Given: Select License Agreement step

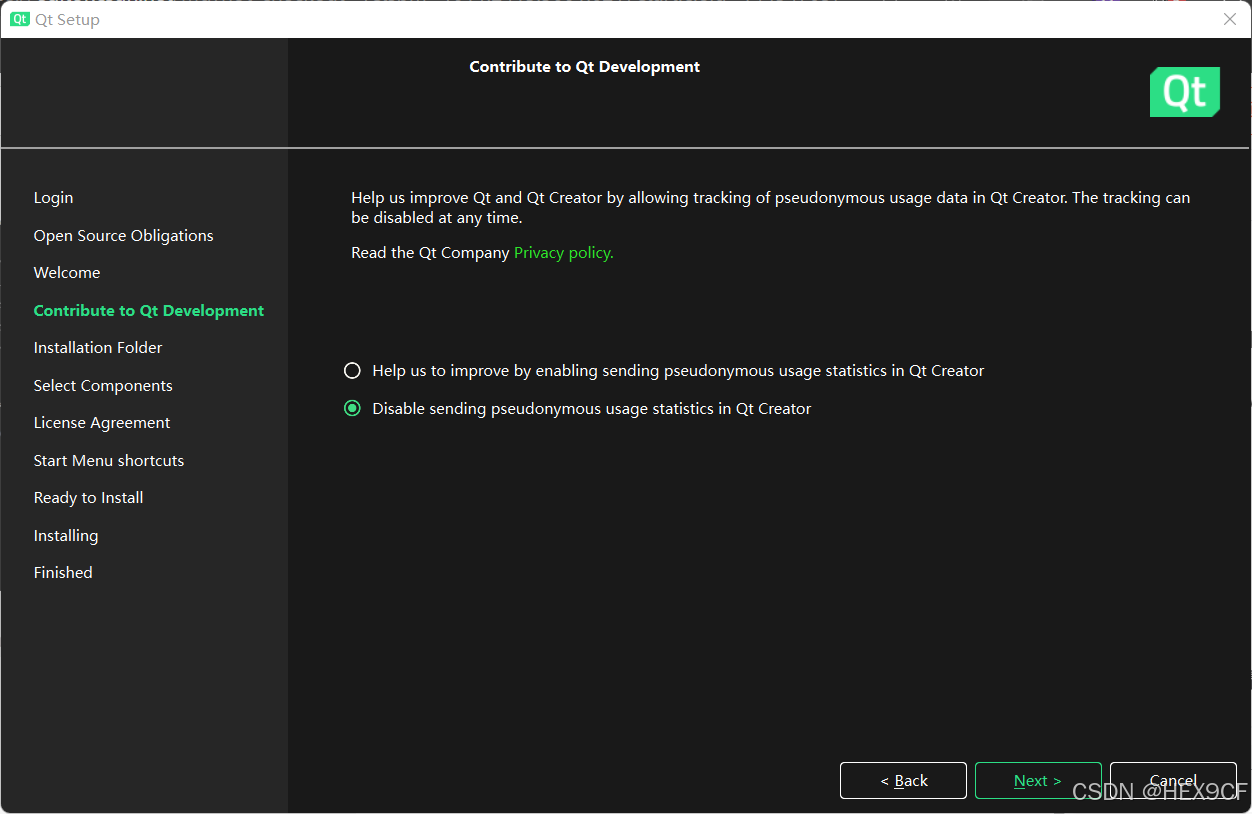Looking at the screenshot, I should (x=102, y=422).
